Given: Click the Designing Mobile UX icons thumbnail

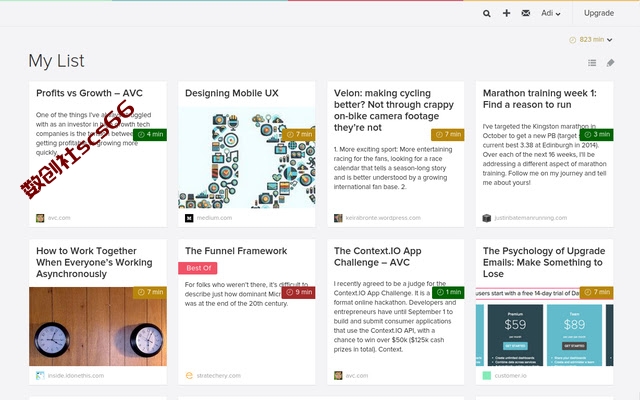Looking at the screenshot, I should tap(247, 158).
